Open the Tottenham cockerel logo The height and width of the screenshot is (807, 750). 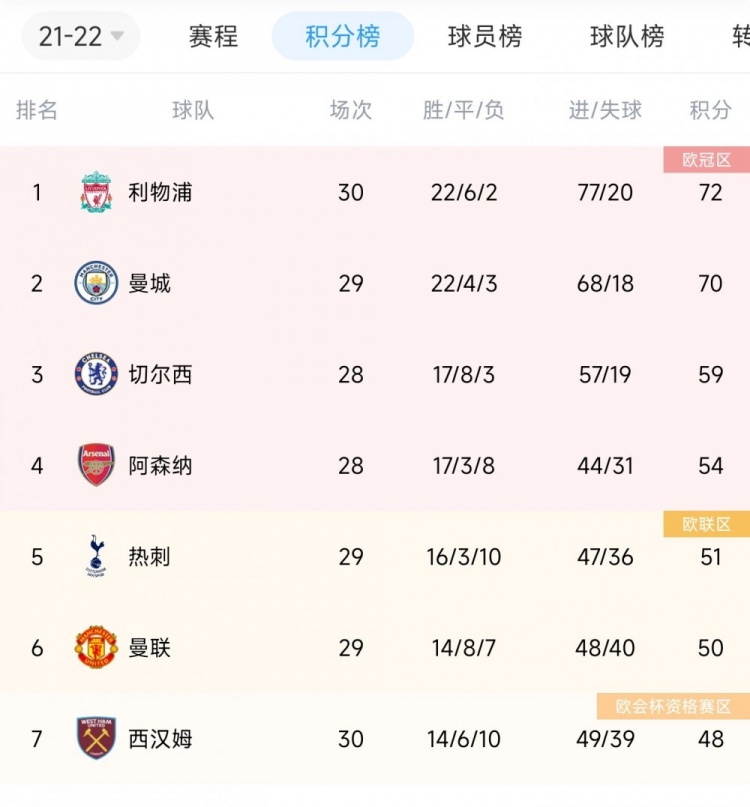click(x=96, y=556)
